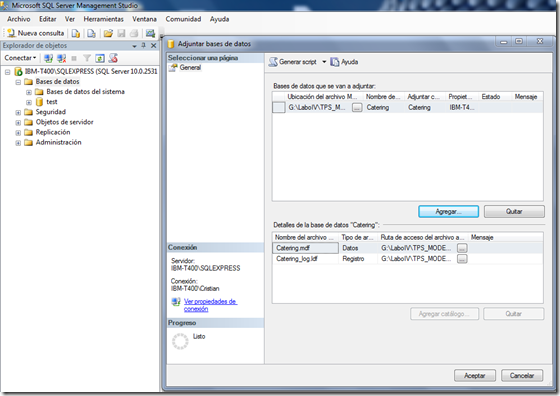560x396 pixels.
Task: Click the save disk icon in toolbar
Action: [x=121, y=34]
